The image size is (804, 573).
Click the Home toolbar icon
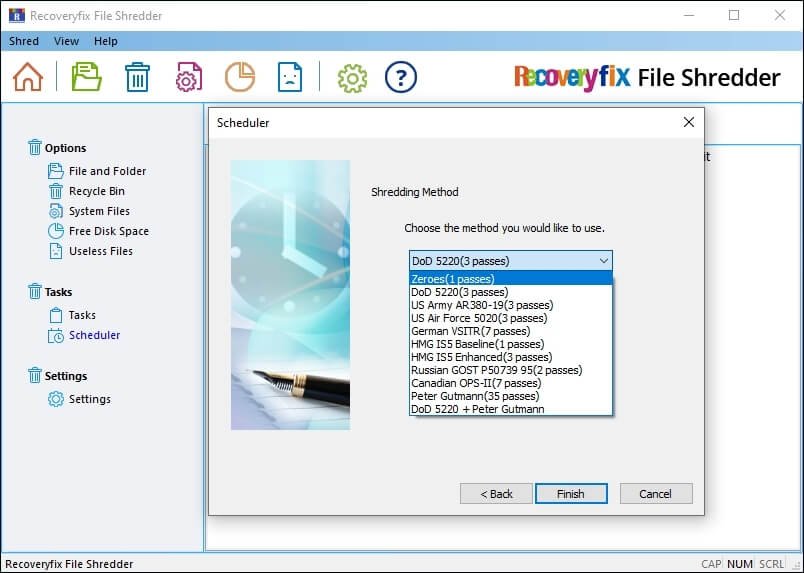coord(28,77)
